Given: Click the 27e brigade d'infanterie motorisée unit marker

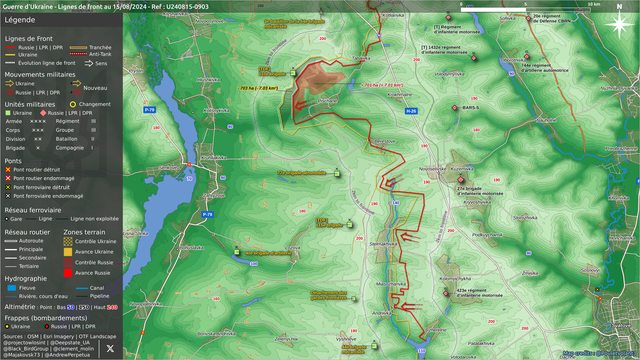Looking at the screenshot, I should [461, 180].
